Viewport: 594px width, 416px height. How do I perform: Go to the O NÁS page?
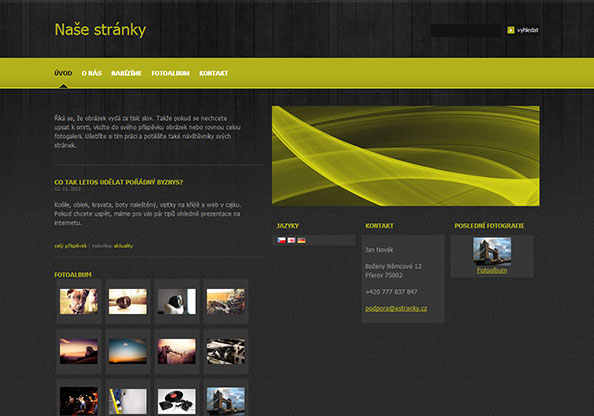point(92,73)
